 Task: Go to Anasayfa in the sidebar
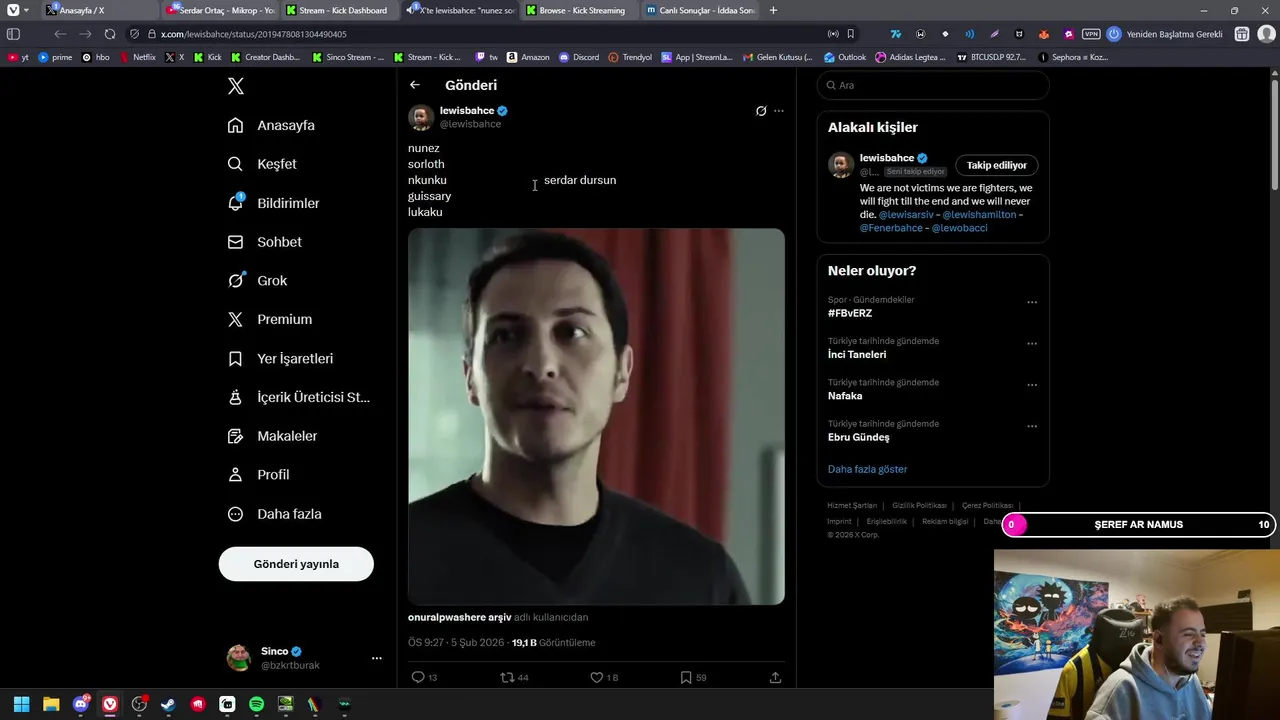271,125
